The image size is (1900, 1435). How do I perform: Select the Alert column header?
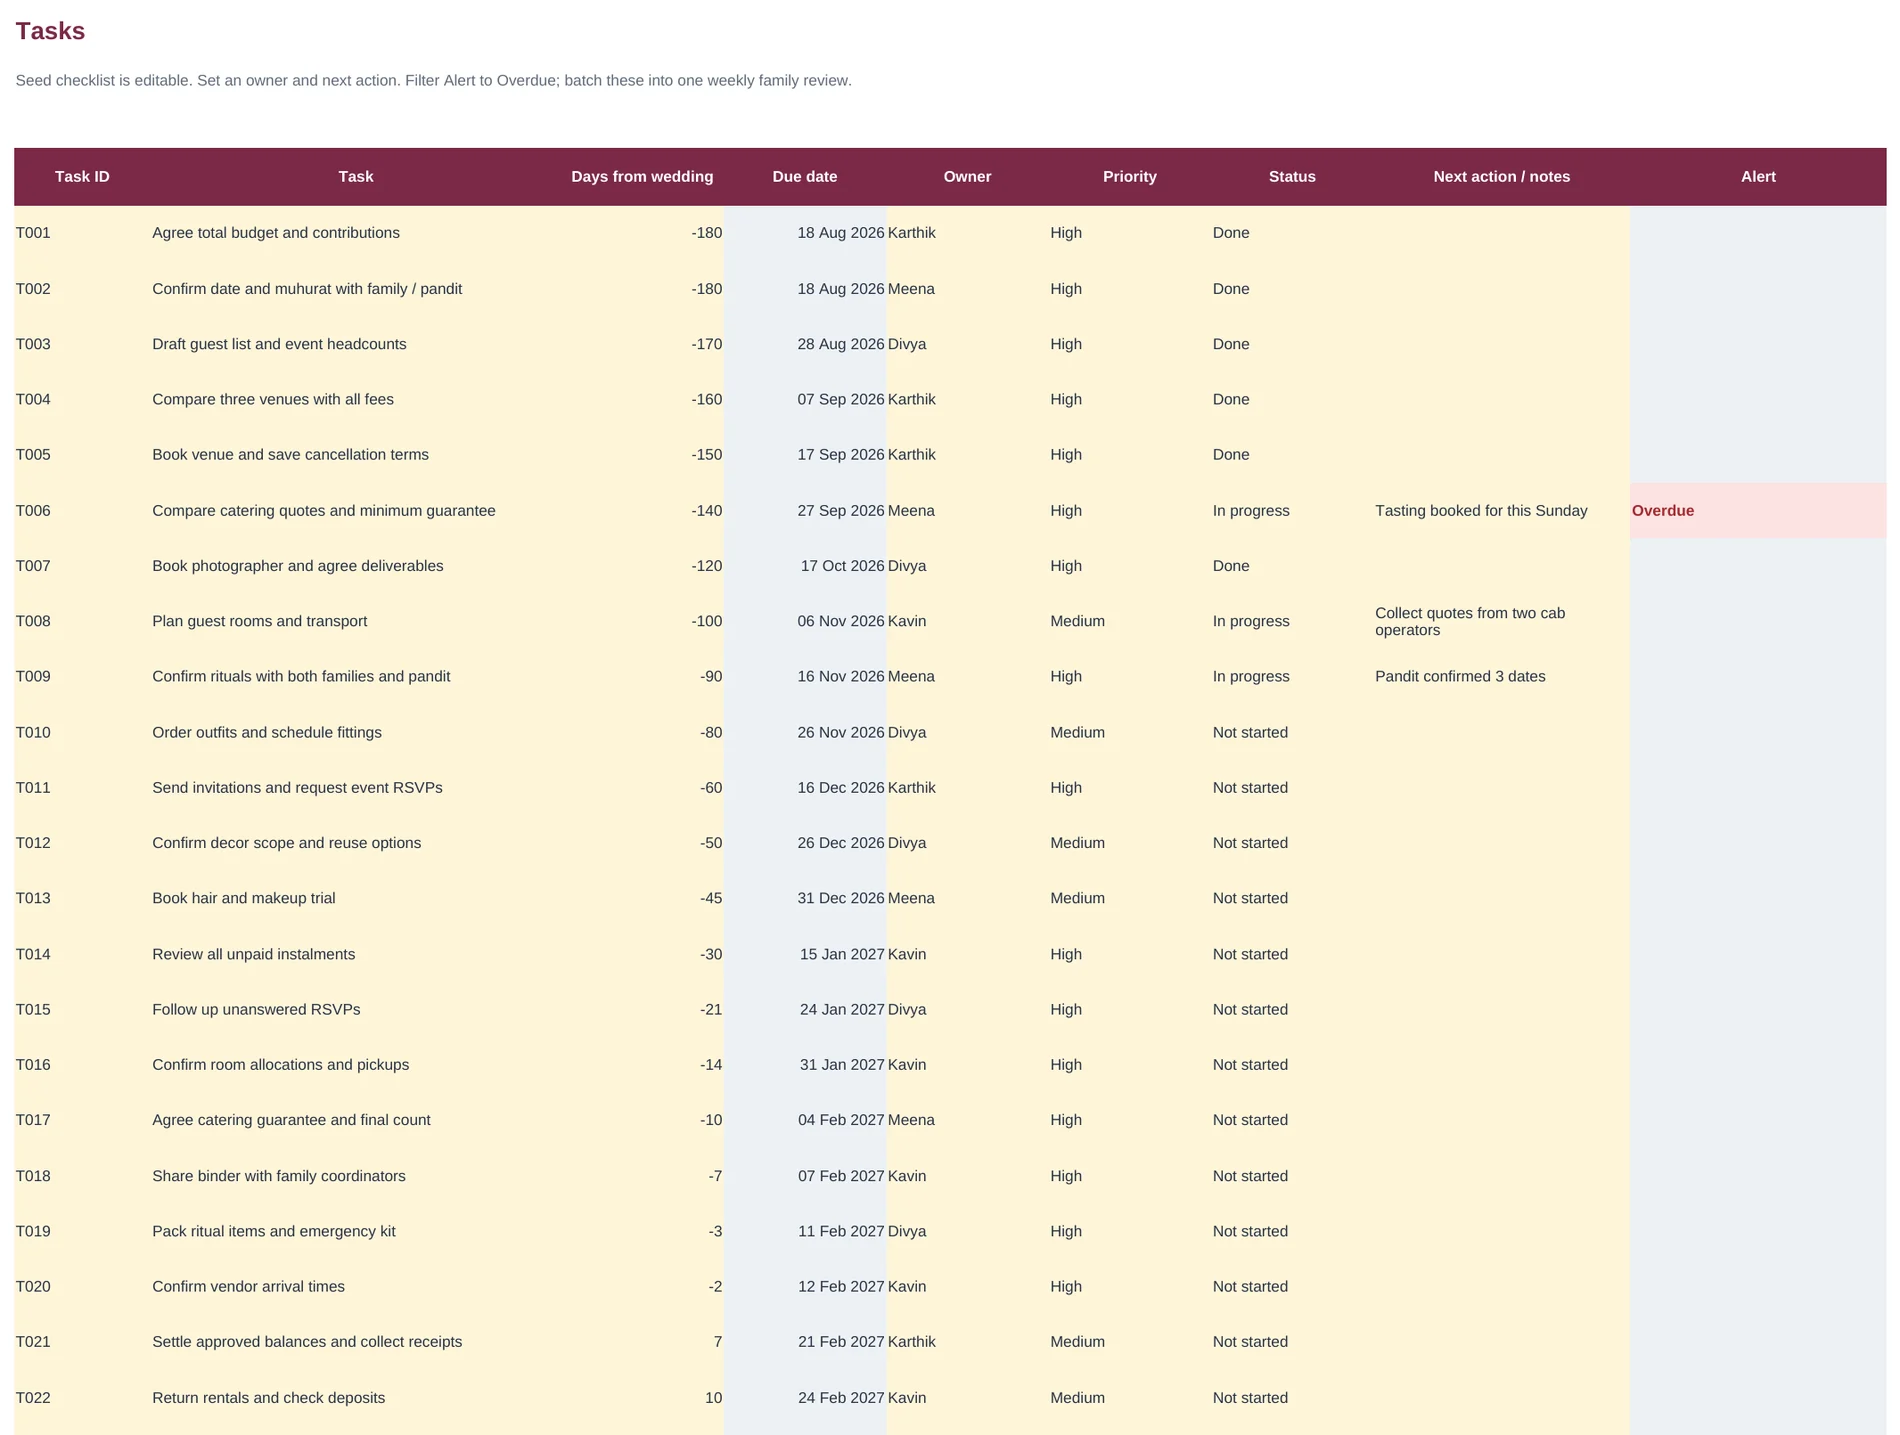pyautogui.click(x=1758, y=177)
